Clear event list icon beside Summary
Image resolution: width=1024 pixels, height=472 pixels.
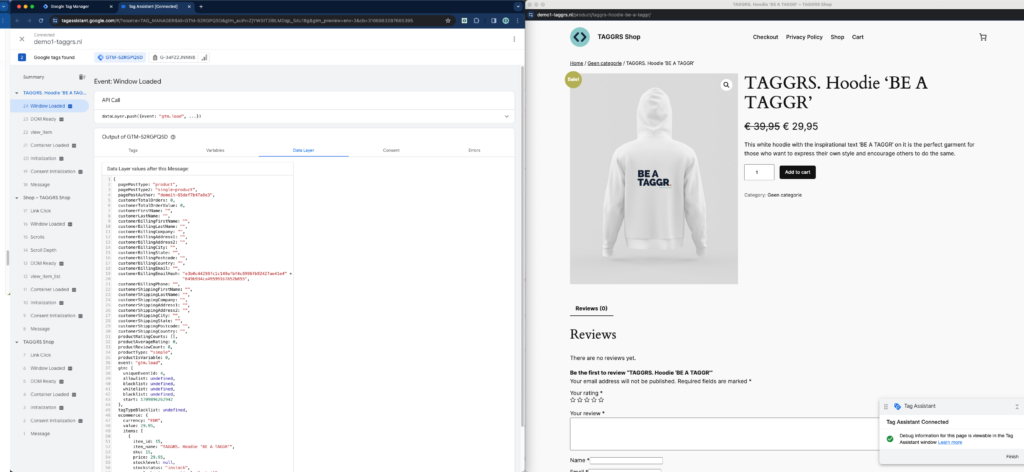pos(82,77)
